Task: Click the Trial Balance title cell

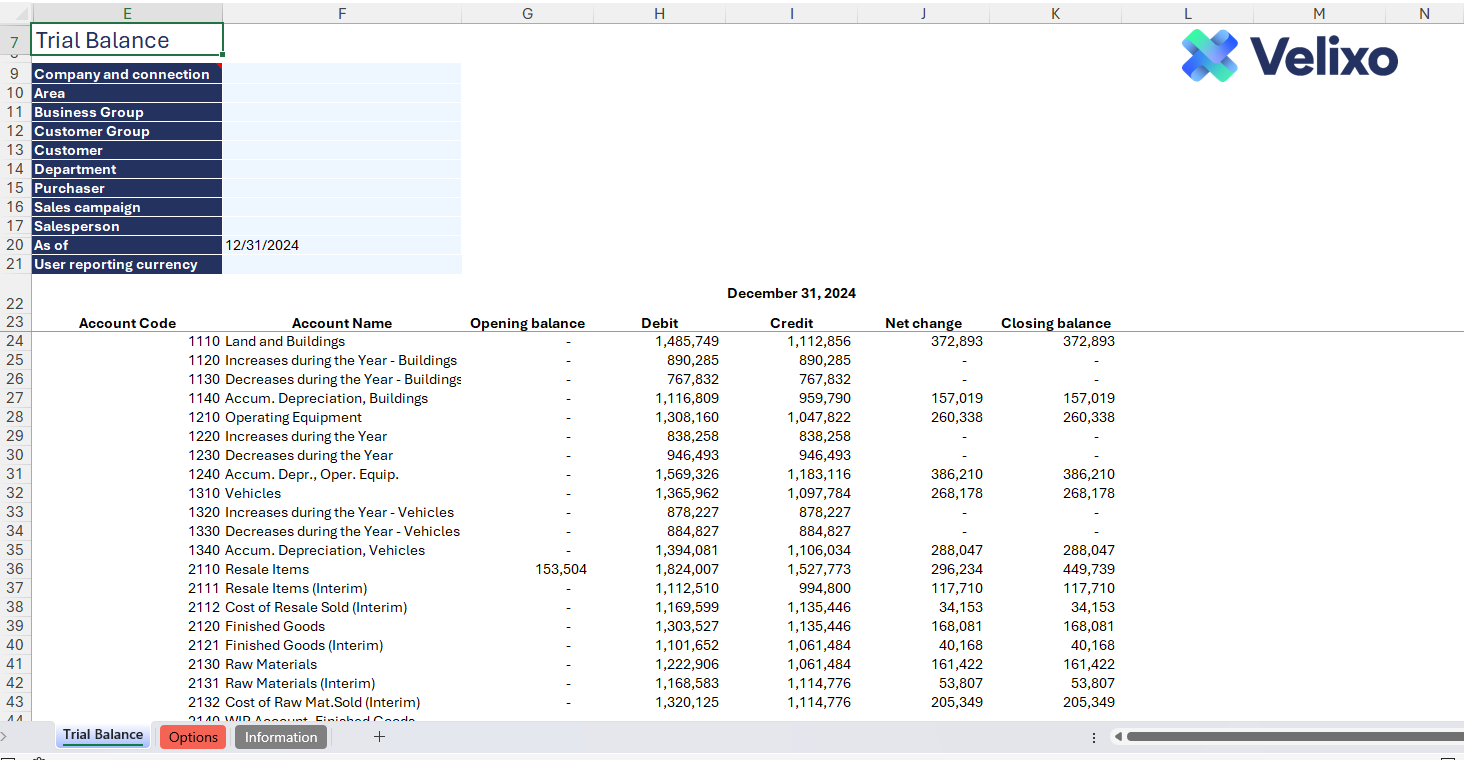Action: [127, 41]
